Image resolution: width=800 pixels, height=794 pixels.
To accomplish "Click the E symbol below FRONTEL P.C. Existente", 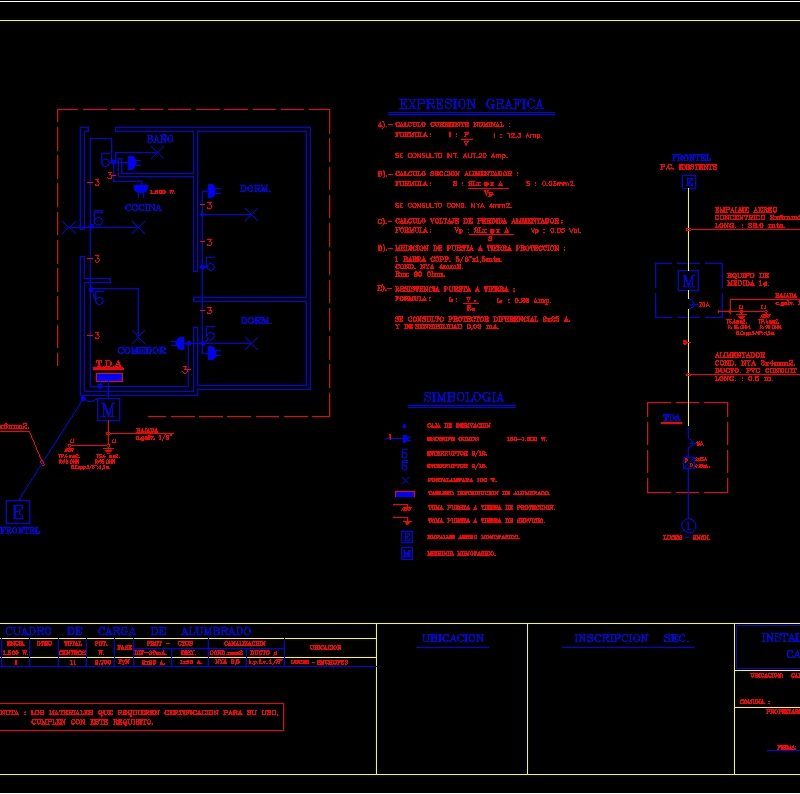I will pos(687,183).
